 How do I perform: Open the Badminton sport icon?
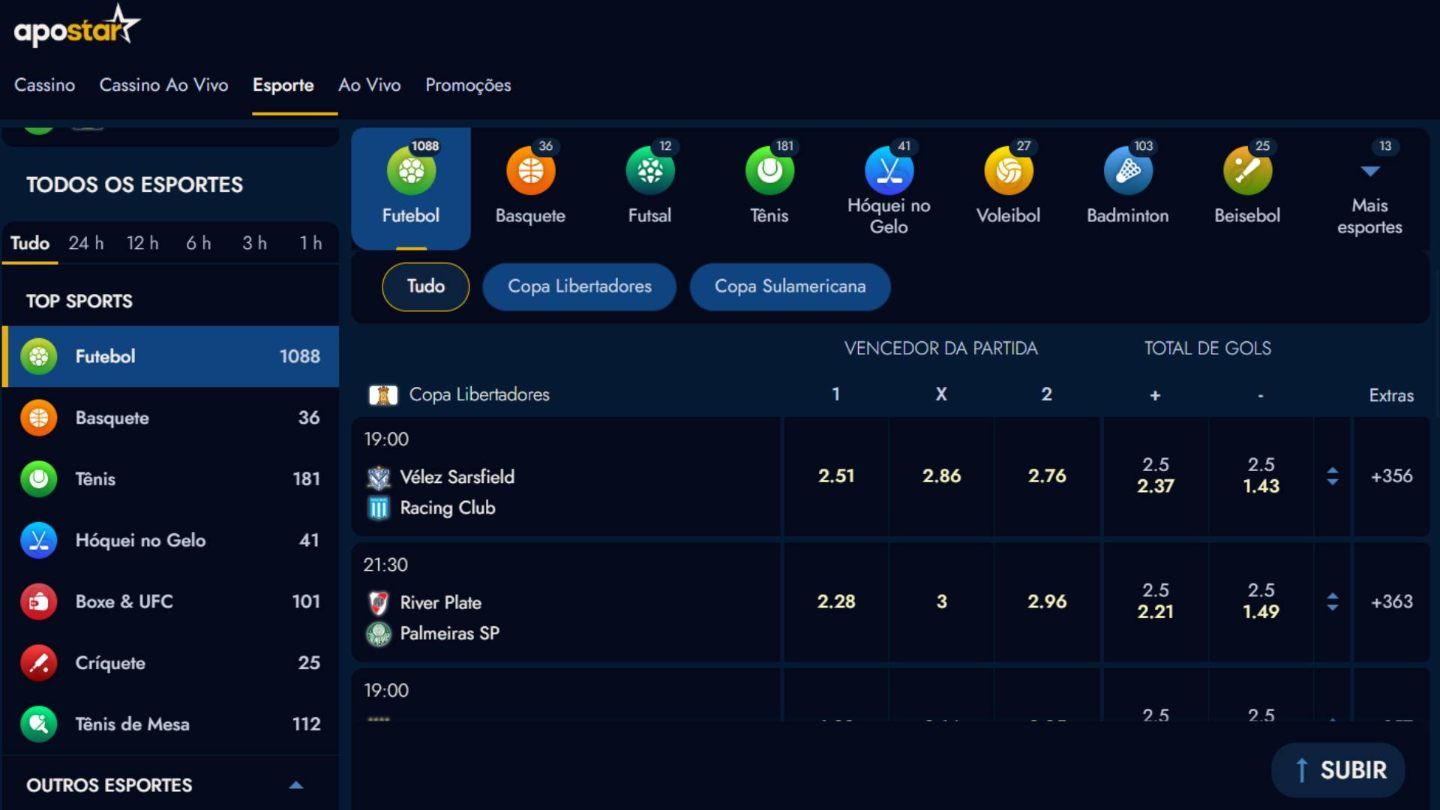click(1128, 172)
